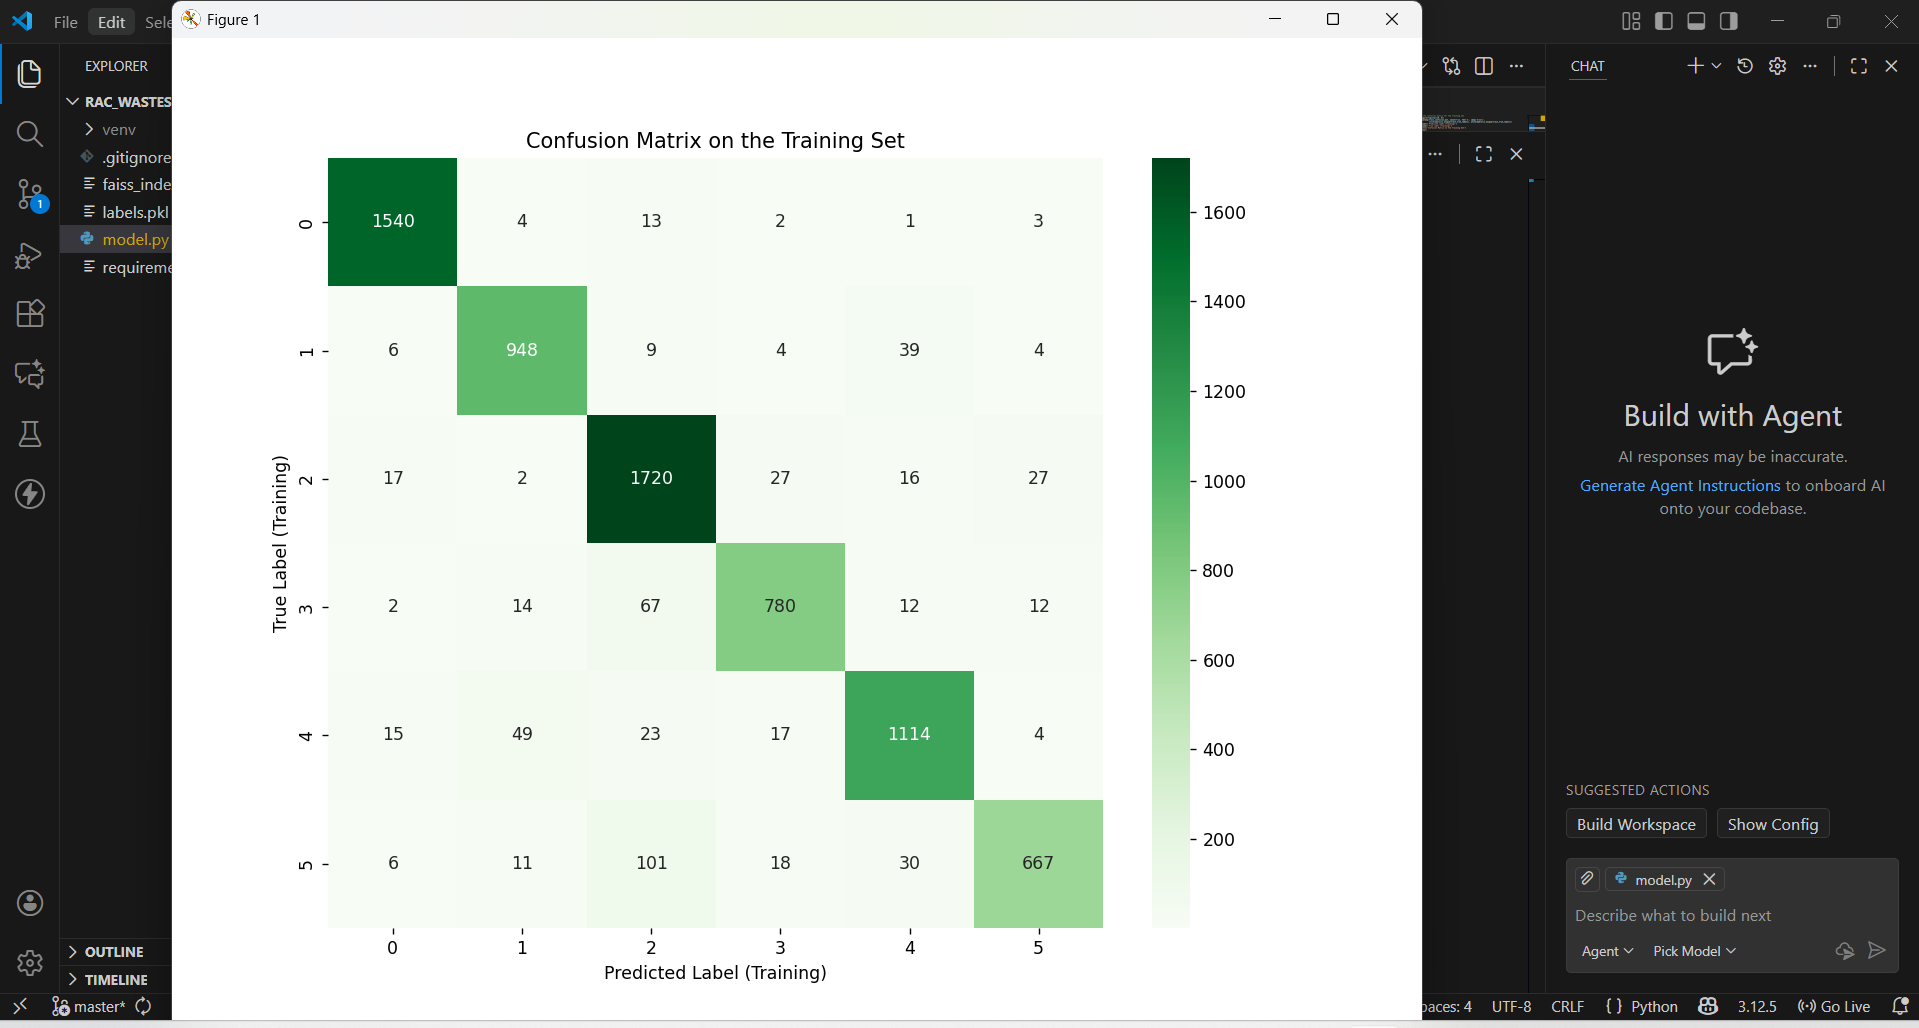Open the Search view in activity bar
Viewport: 1919px width, 1028px height.
pyautogui.click(x=30, y=134)
